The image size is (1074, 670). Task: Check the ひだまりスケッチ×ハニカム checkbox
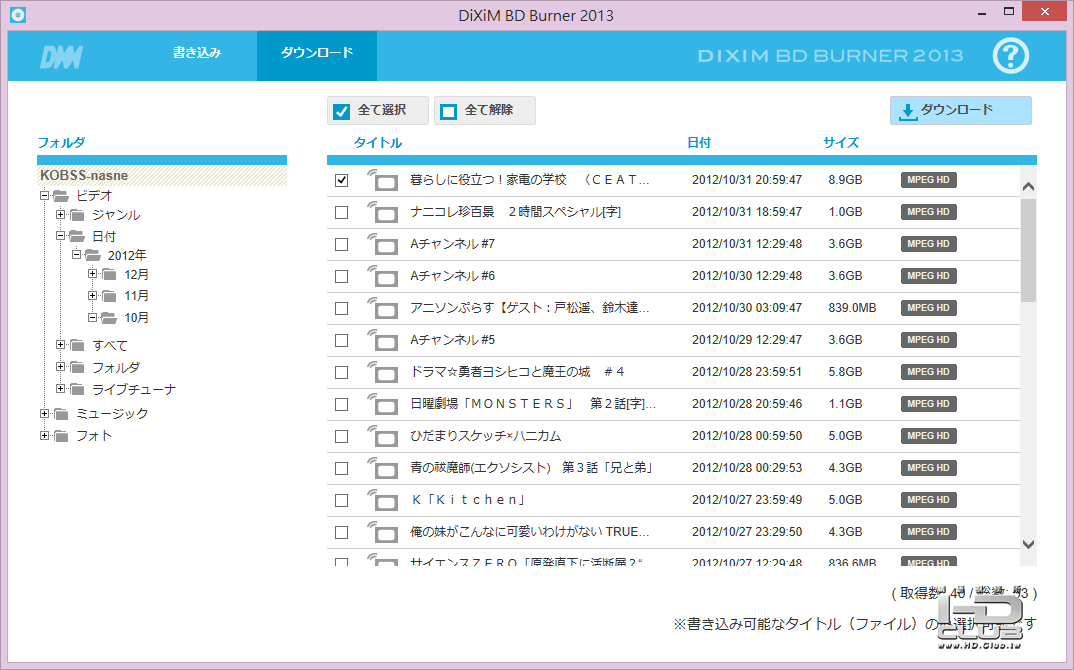(341, 436)
